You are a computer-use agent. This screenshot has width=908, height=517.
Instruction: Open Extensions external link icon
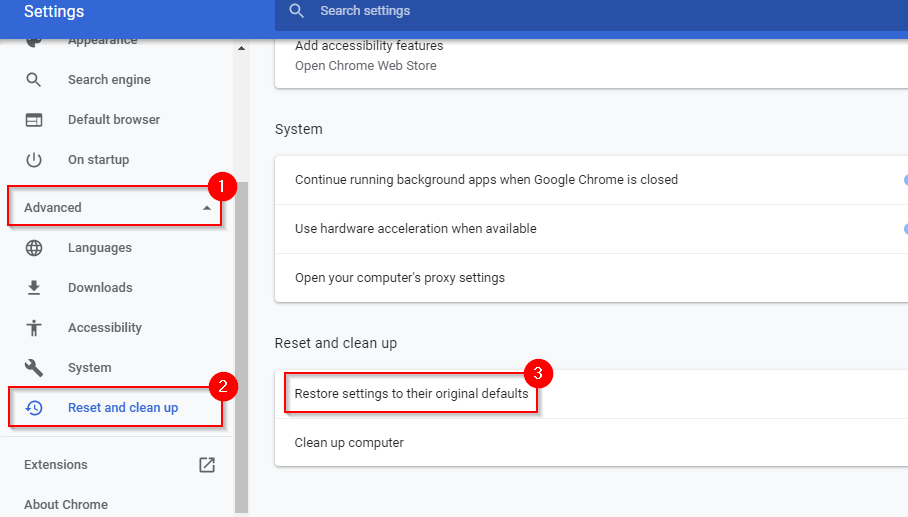click(x=207, y=465)
